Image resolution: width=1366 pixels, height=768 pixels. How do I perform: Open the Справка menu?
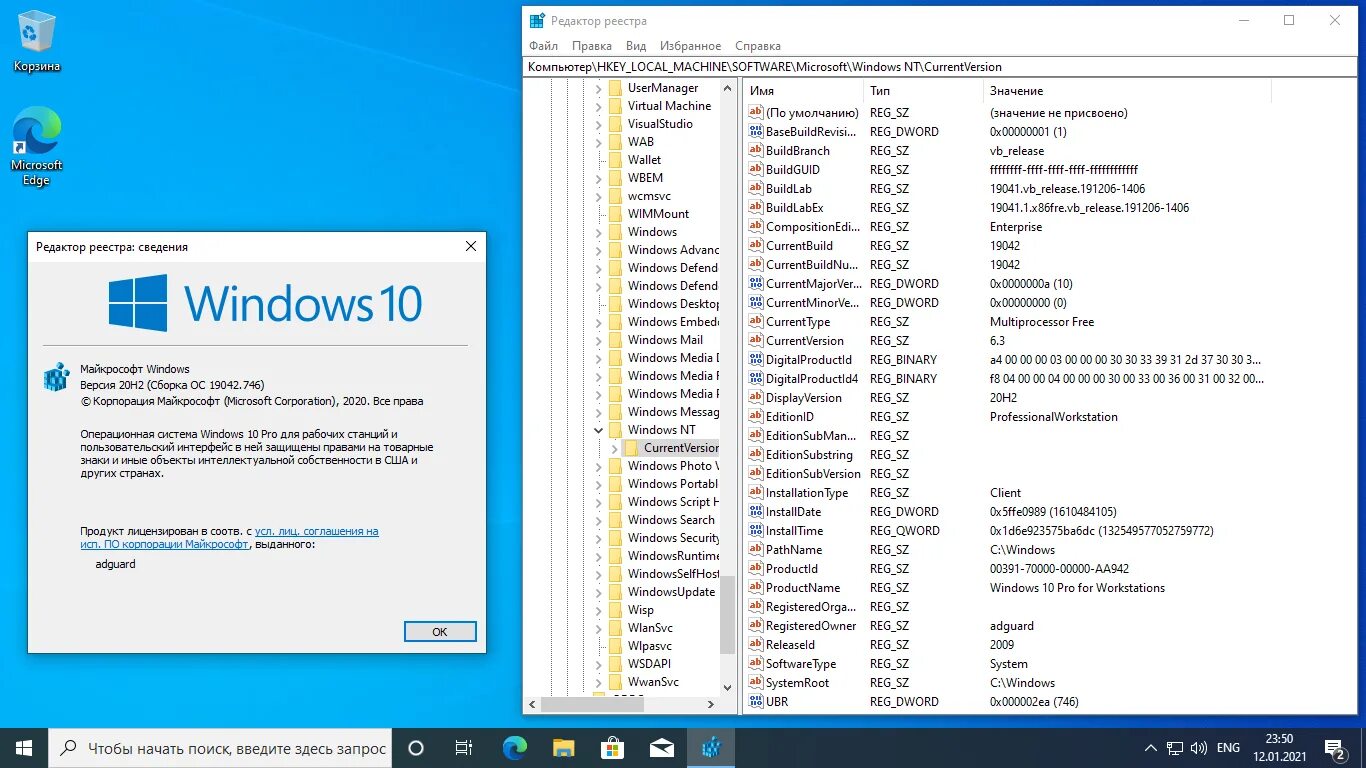tap(758, 46)
